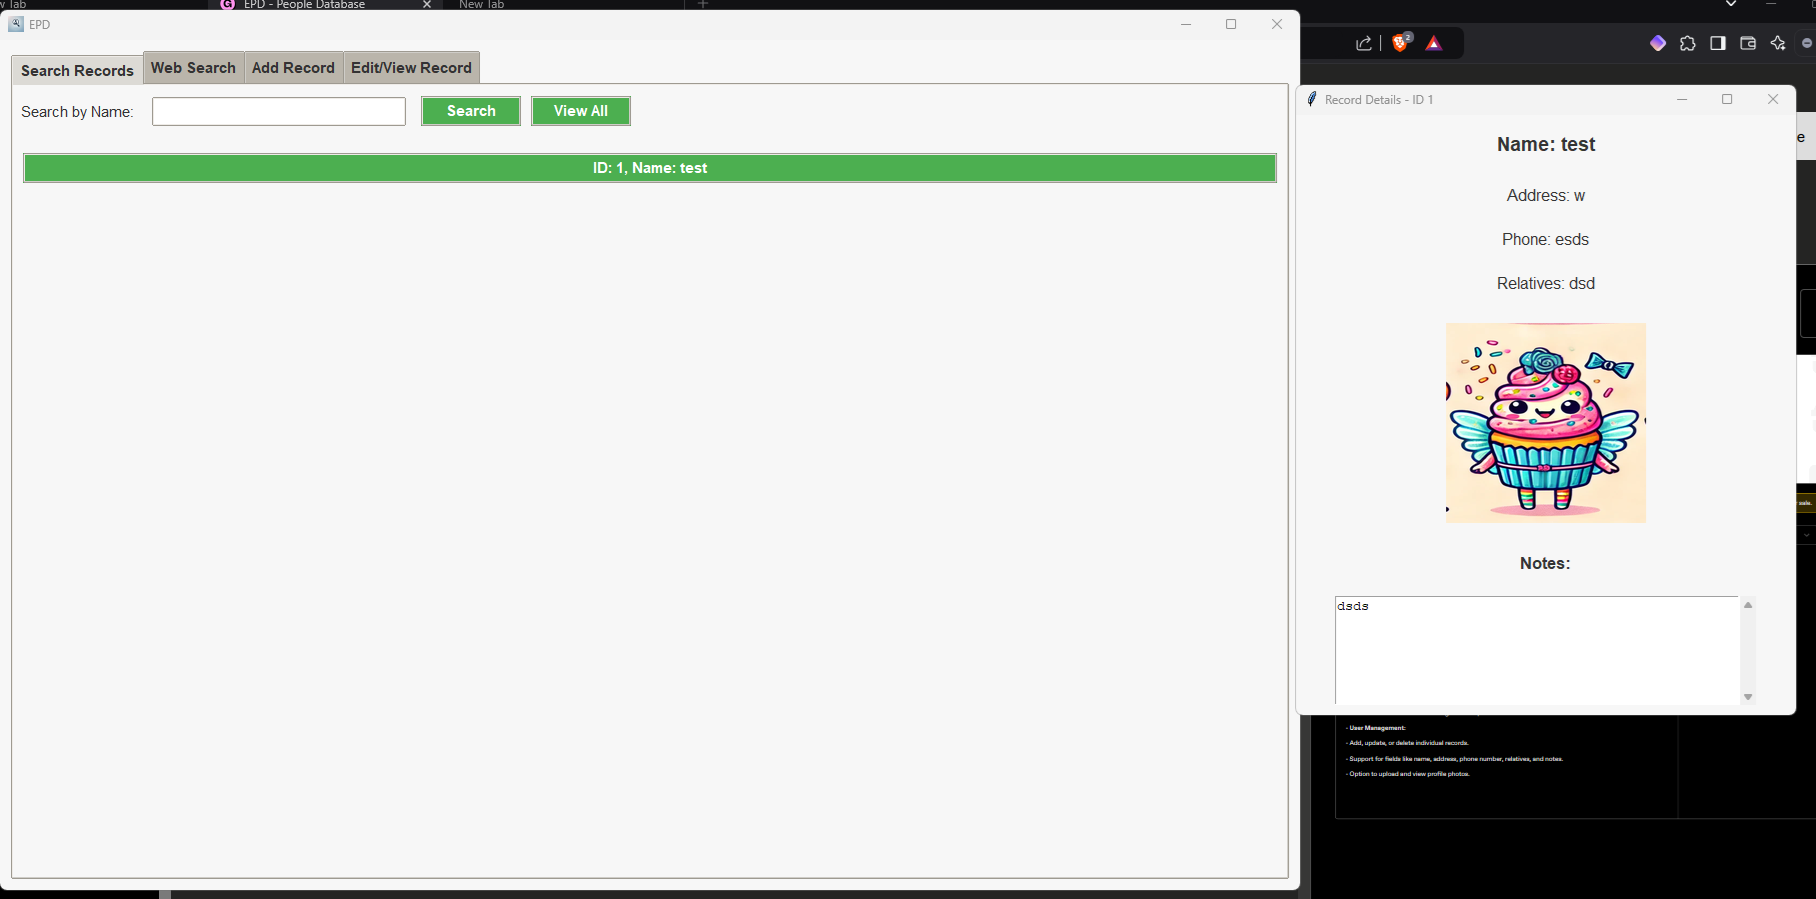Click the purple diamond extension icon
The height and width of the screenshot is (899, 1816).
pyautogui.click(x=1658, y=43)
